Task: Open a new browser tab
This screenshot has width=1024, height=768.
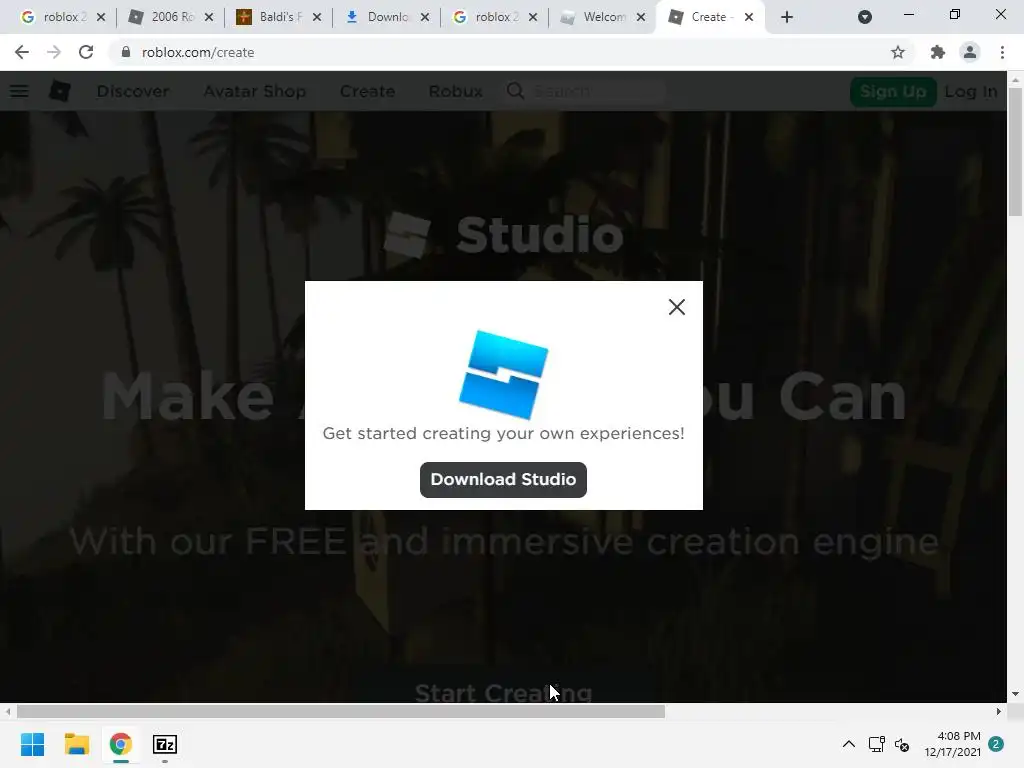Action: (x=787, y=17)
